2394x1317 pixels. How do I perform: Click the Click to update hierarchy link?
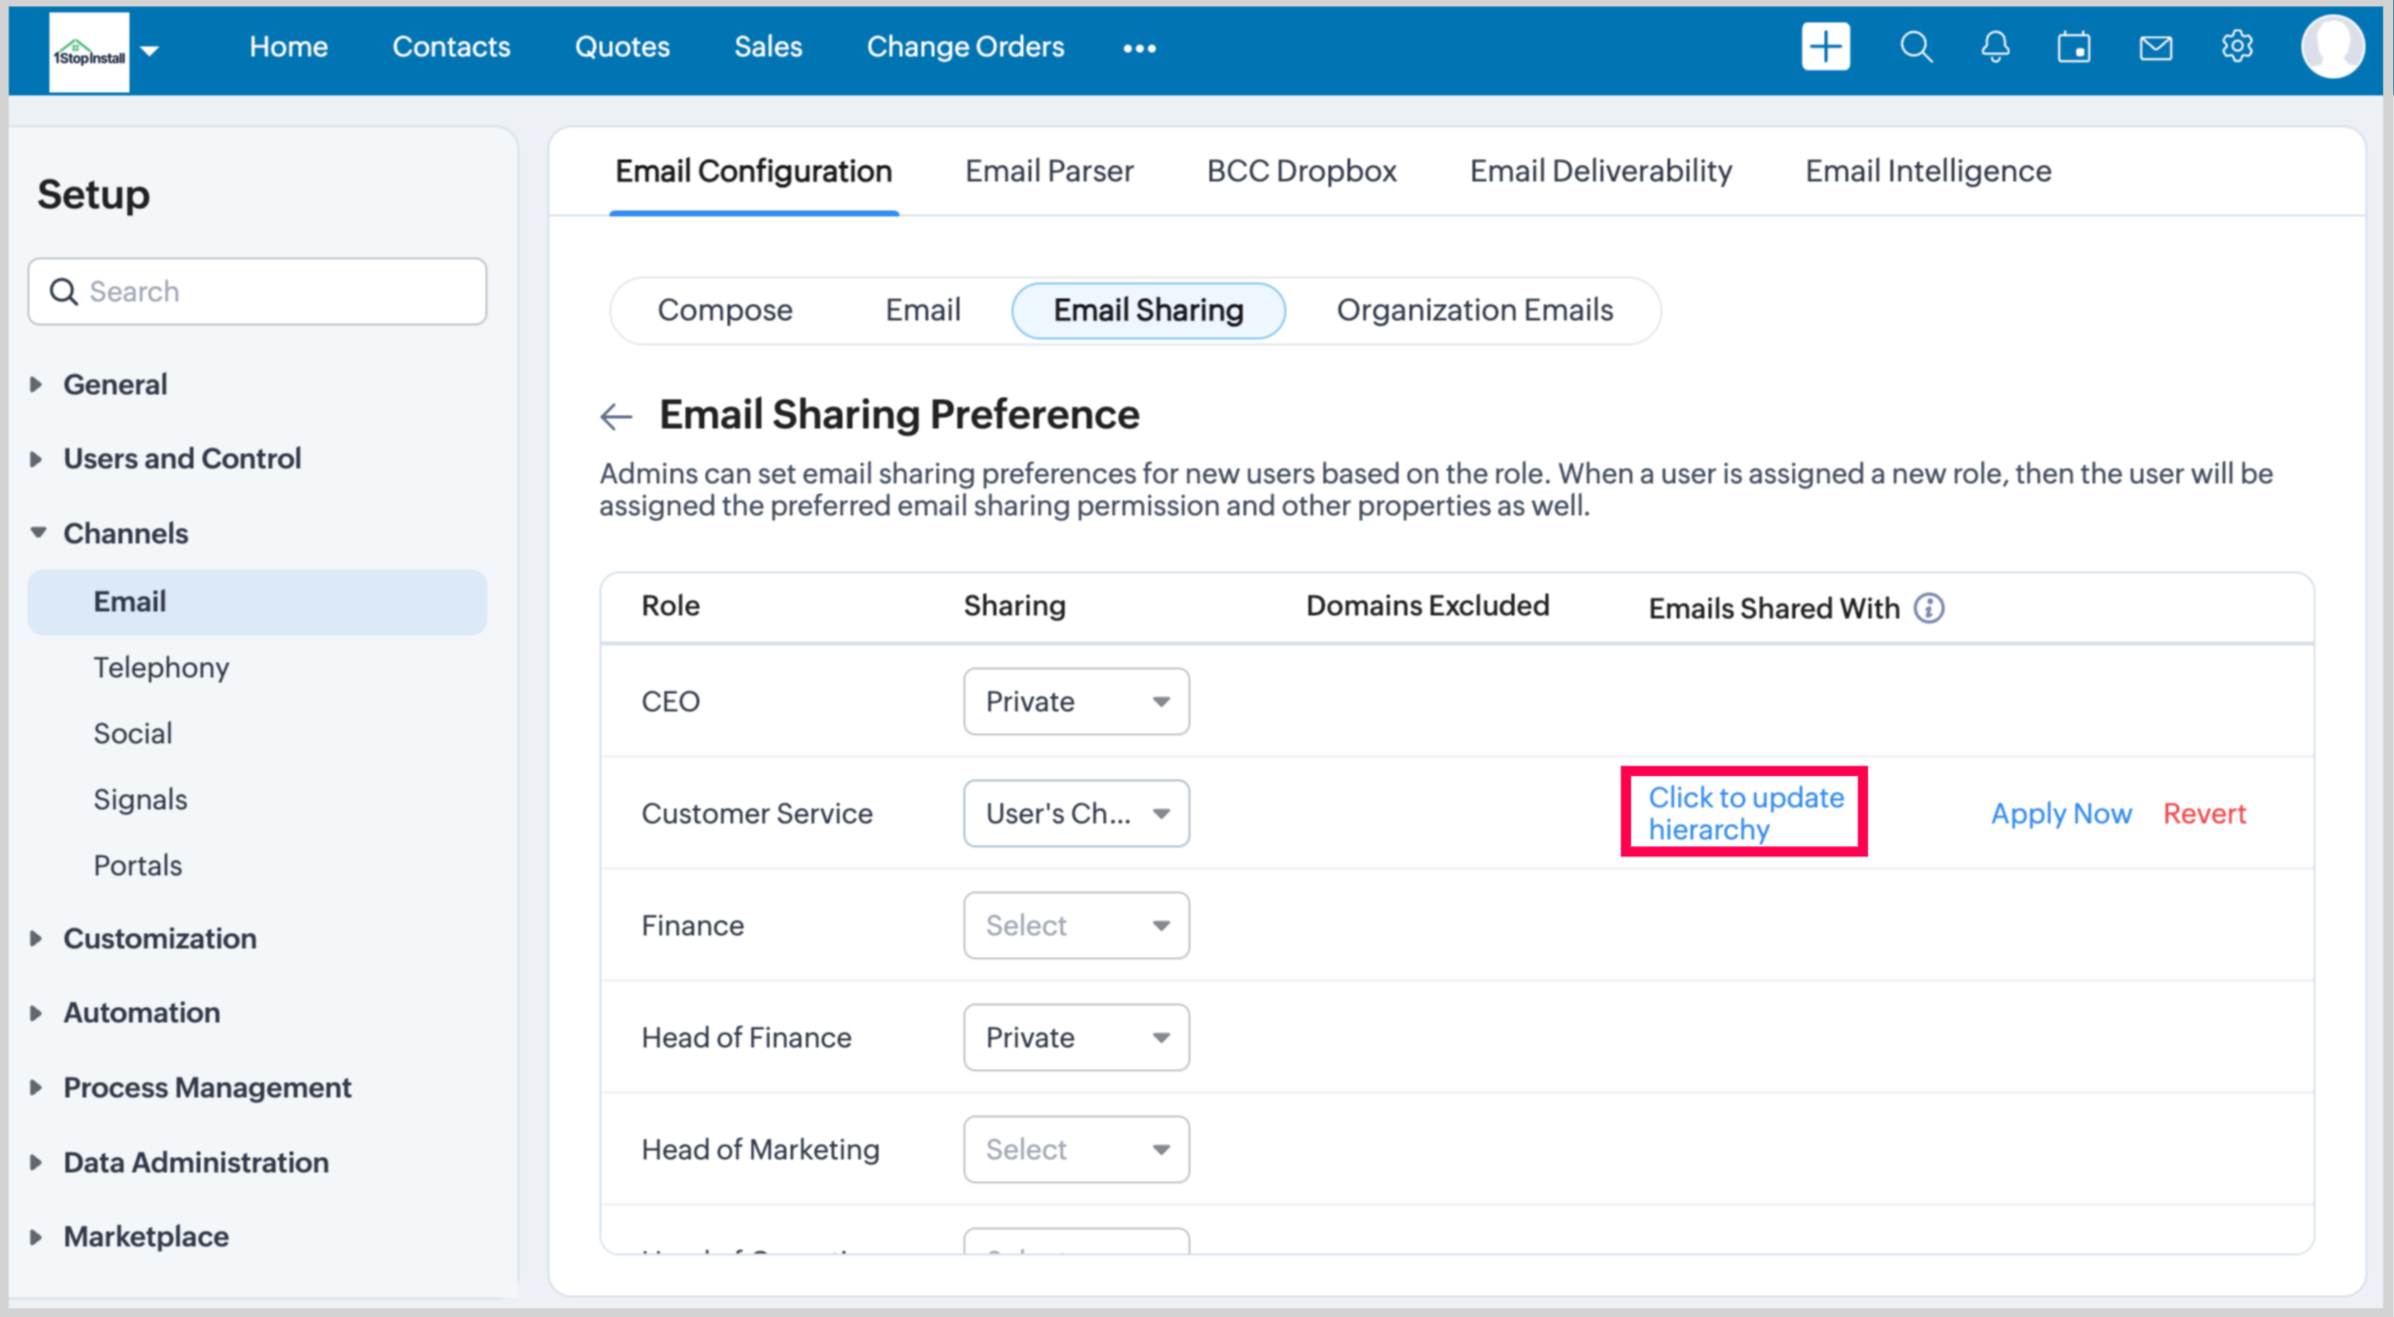point(1745,813)
